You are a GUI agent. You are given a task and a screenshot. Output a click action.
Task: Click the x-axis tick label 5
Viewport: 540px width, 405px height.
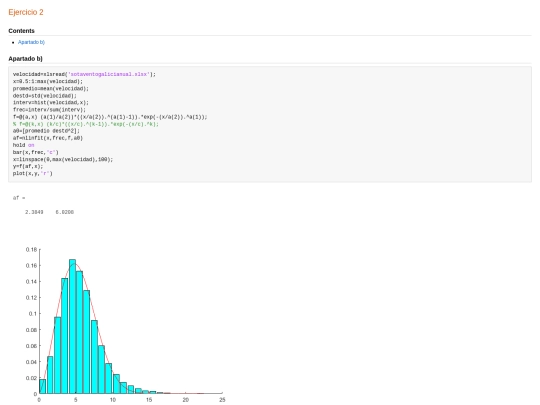(76, 400)
